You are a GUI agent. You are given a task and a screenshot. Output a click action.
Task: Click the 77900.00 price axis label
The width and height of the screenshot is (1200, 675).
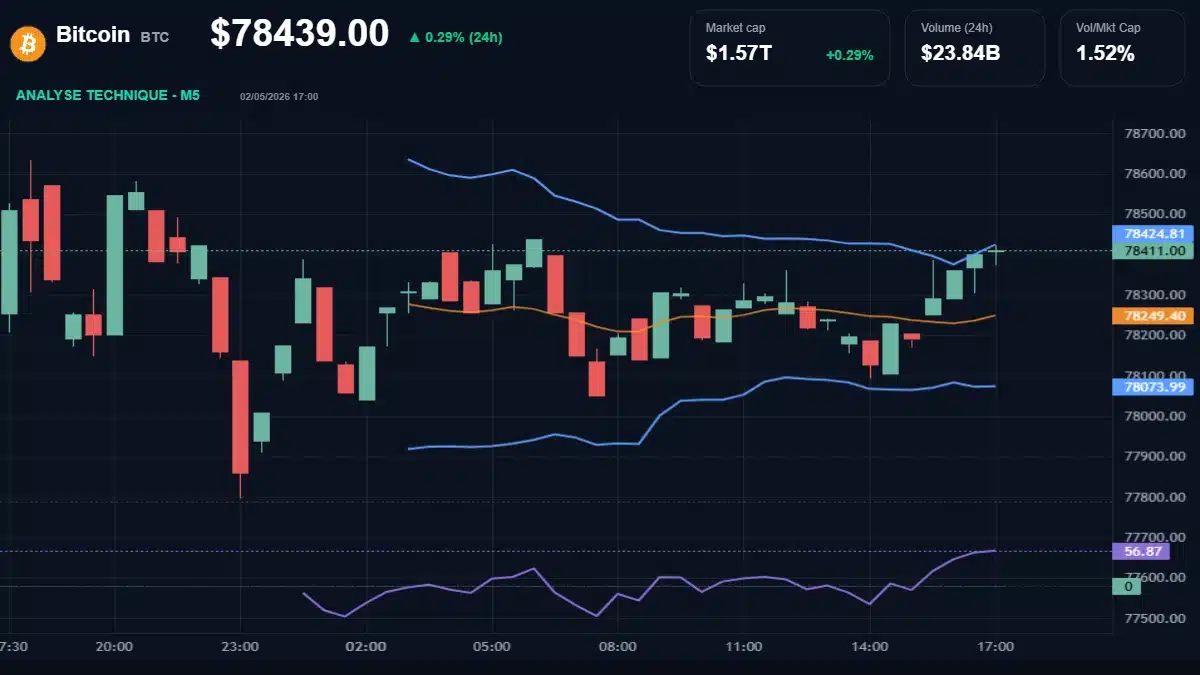click(1154, 457)
